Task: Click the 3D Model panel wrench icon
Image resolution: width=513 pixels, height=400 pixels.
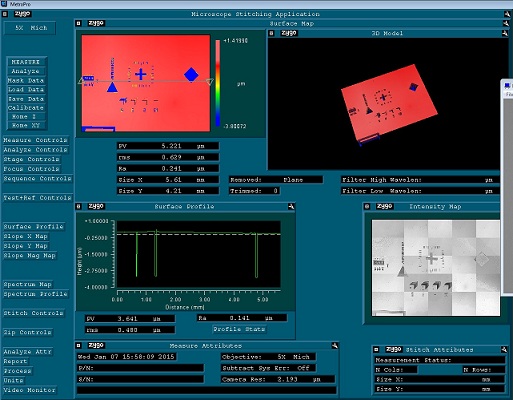Action: tap(504, 33)
